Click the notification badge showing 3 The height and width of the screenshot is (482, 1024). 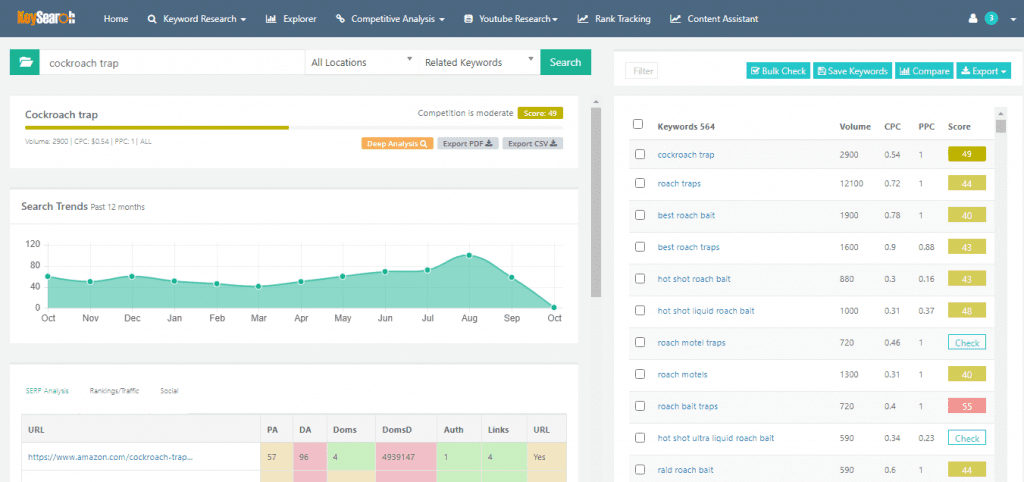(x=991, y=18)
